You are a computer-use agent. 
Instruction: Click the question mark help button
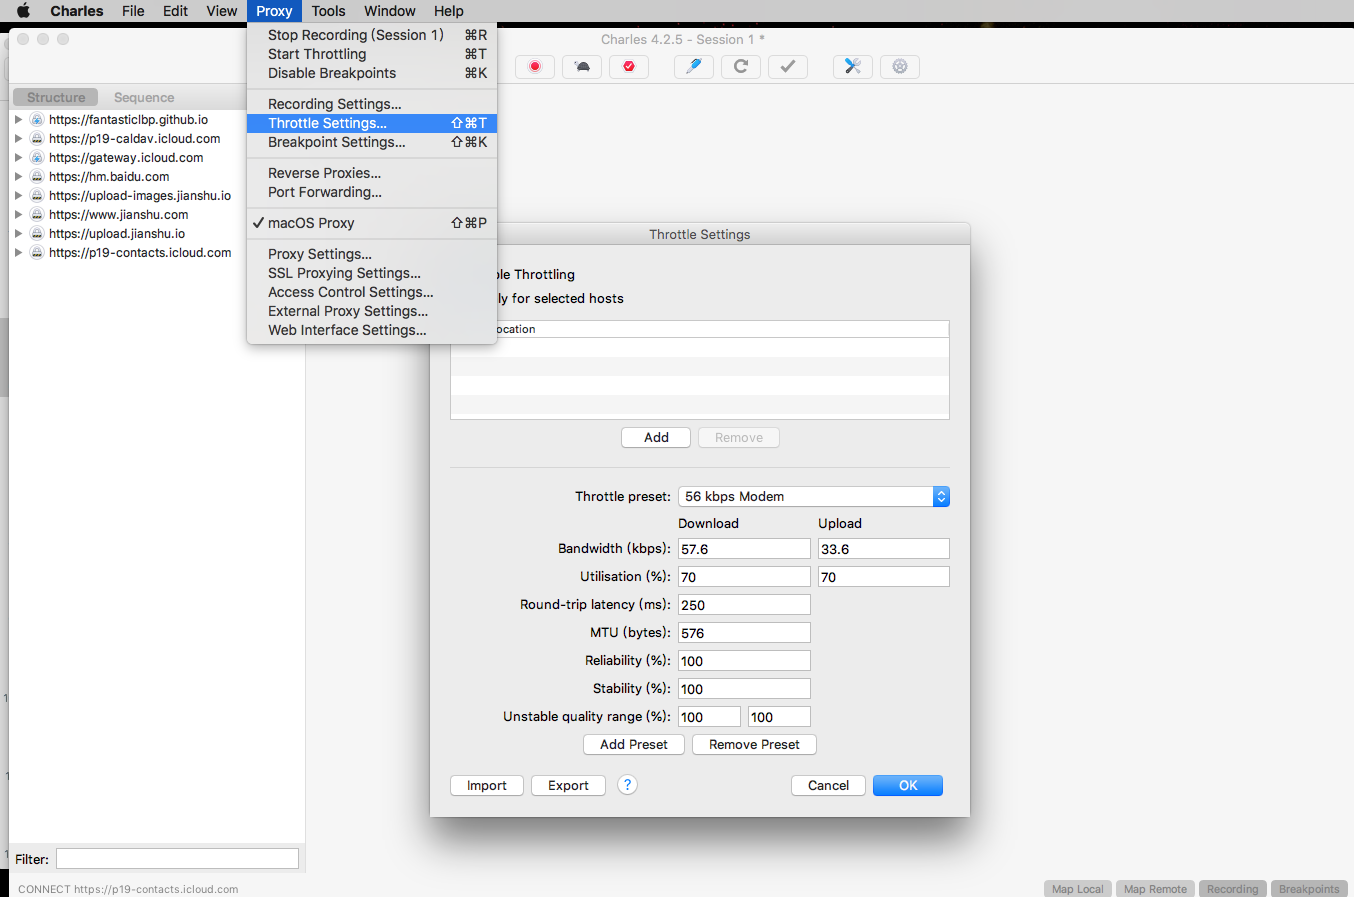point(627,785)
